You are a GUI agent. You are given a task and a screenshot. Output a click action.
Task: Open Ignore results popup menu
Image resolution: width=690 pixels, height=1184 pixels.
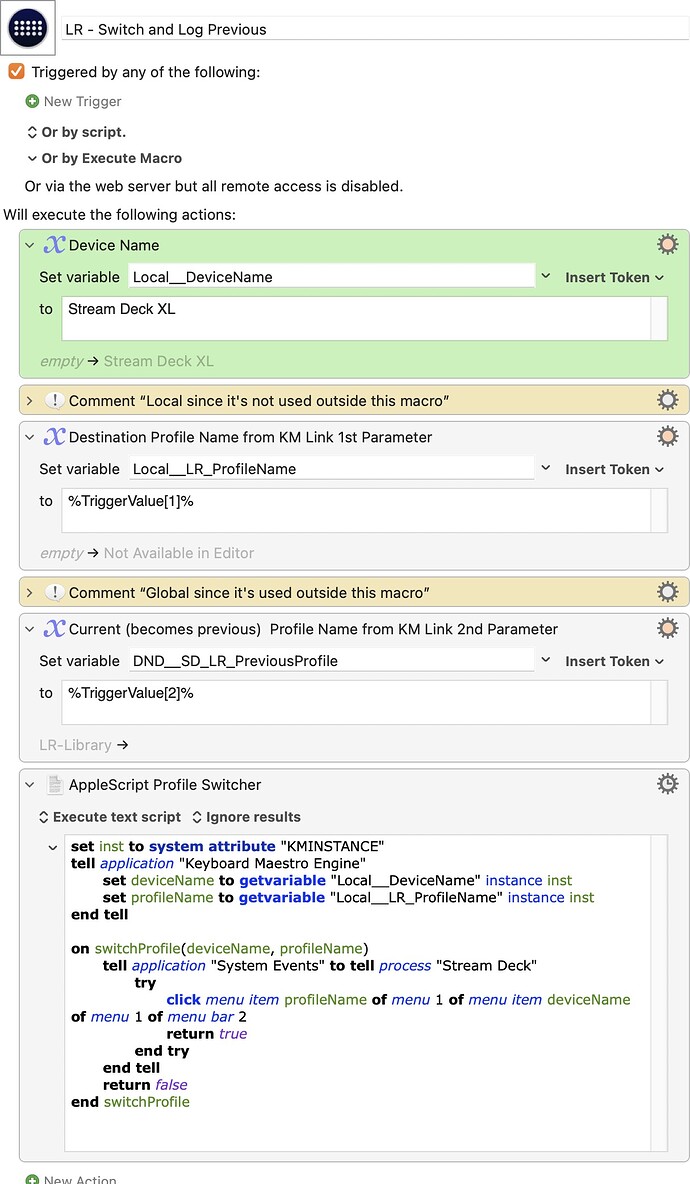246,817
